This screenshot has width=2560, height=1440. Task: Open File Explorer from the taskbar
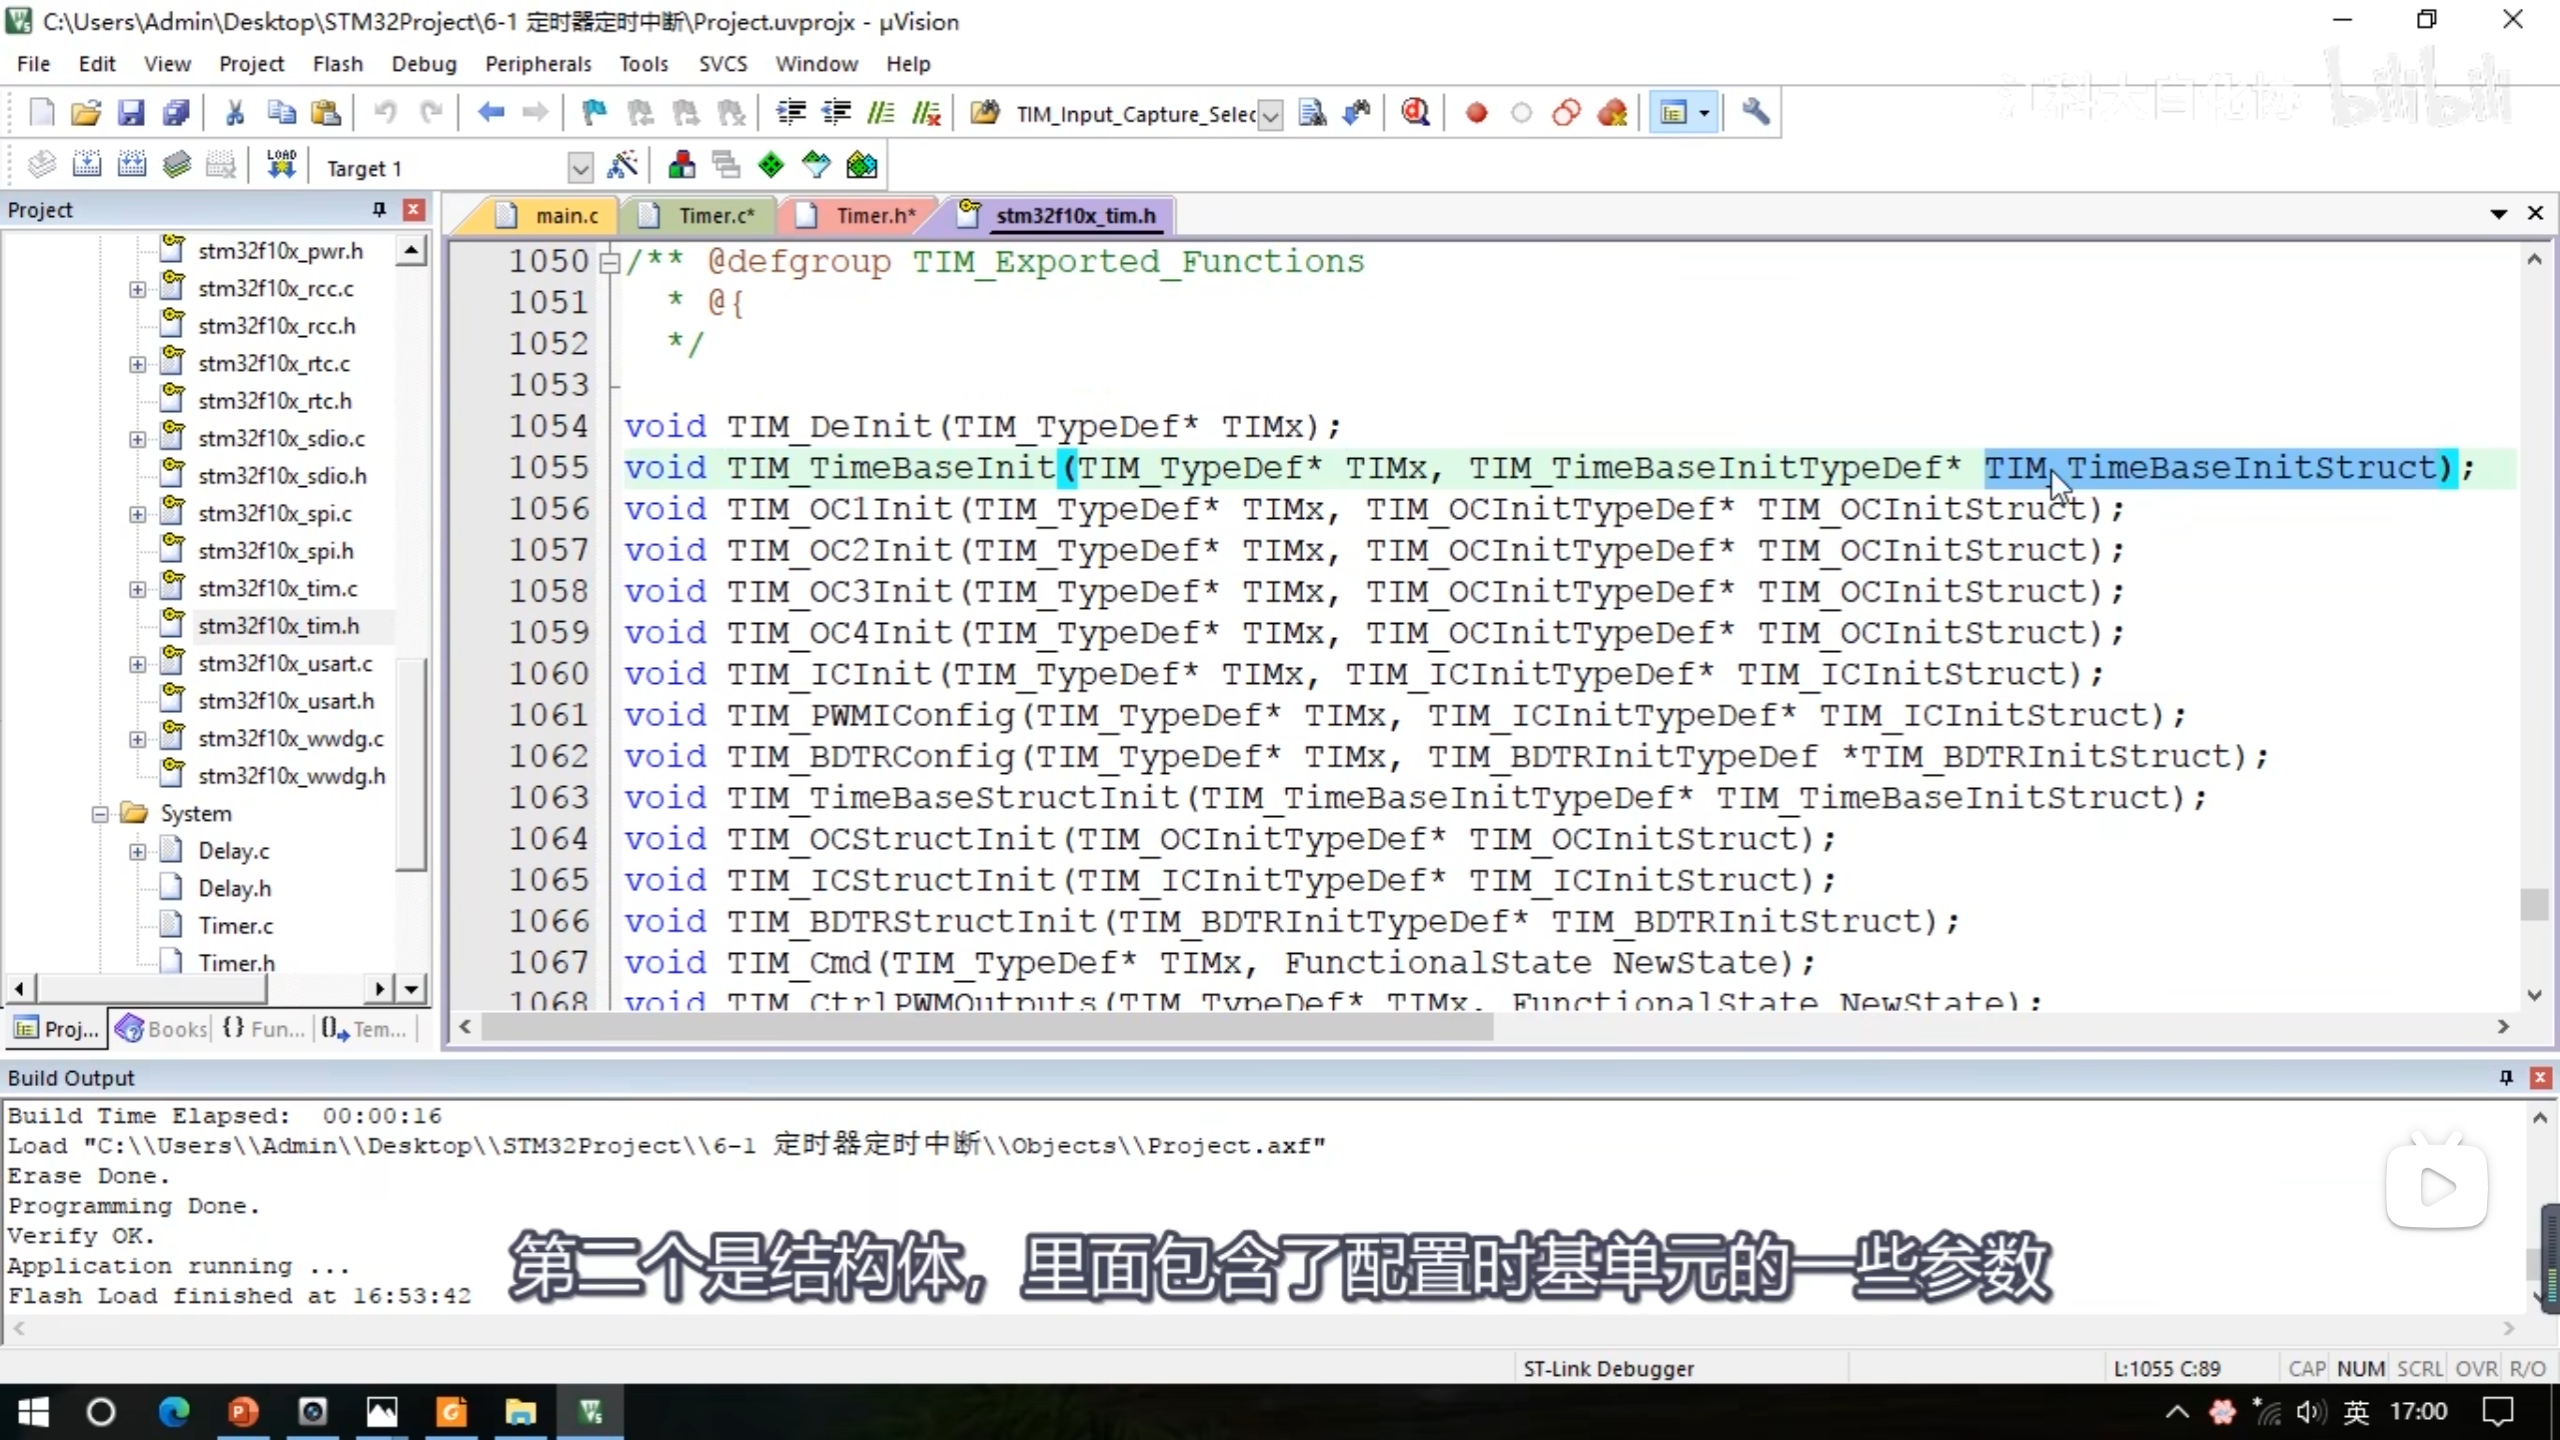520,1412
